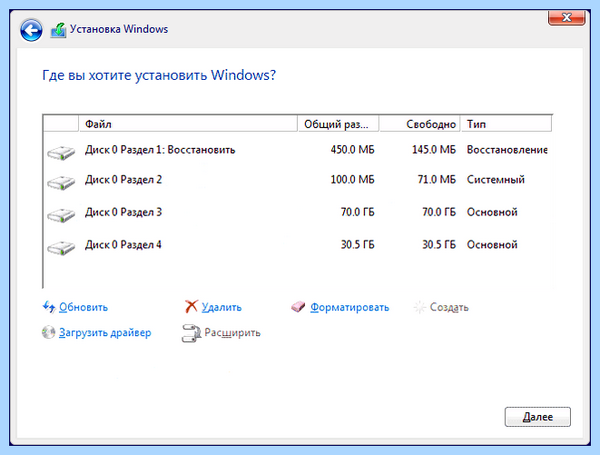Click drive icon of Диск 0 Раздел 1

point(61,153)
